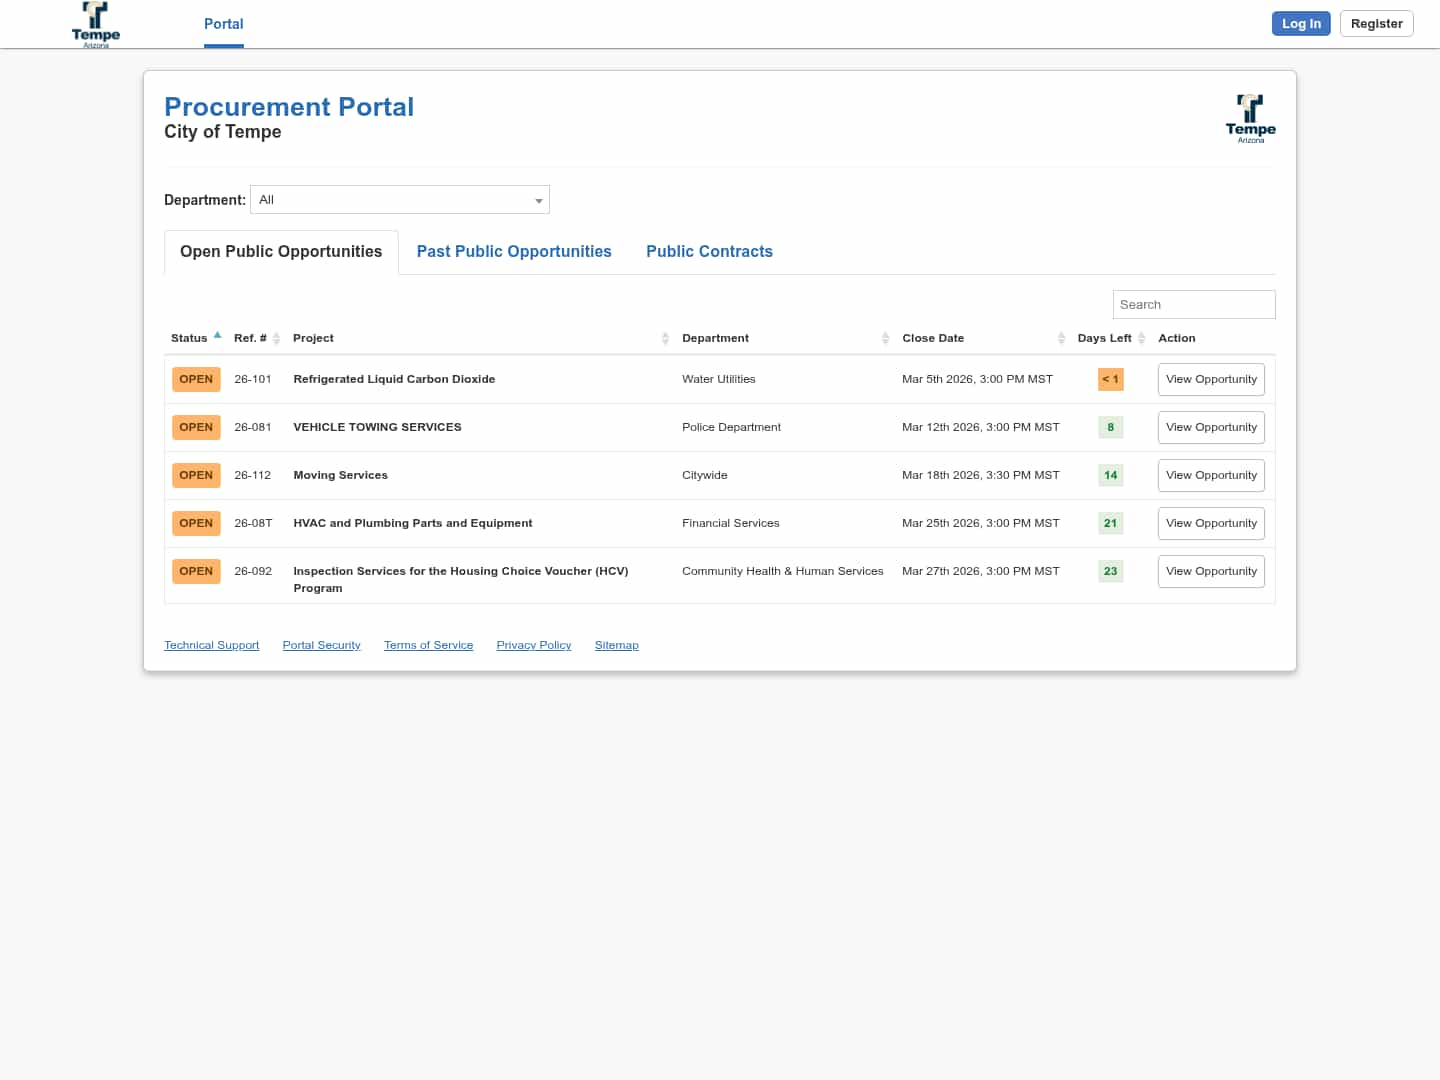1440x1080 pixels.
Task: View opportunity for Moving Services
Action: [x=1210, y=476]
